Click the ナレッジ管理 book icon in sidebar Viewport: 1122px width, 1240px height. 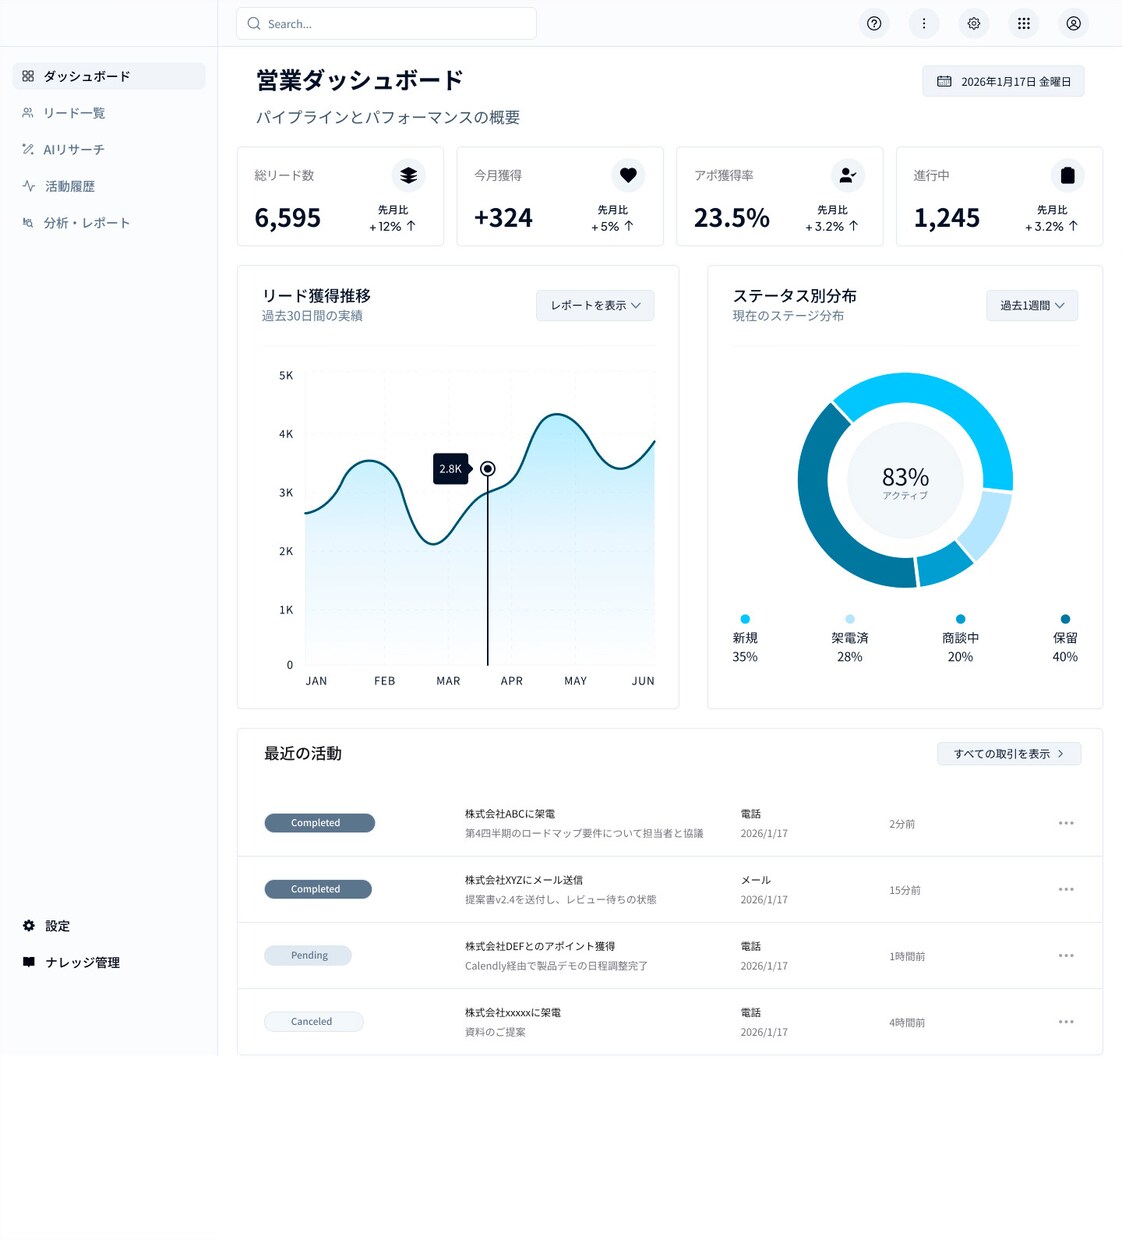tap(29, 962)
